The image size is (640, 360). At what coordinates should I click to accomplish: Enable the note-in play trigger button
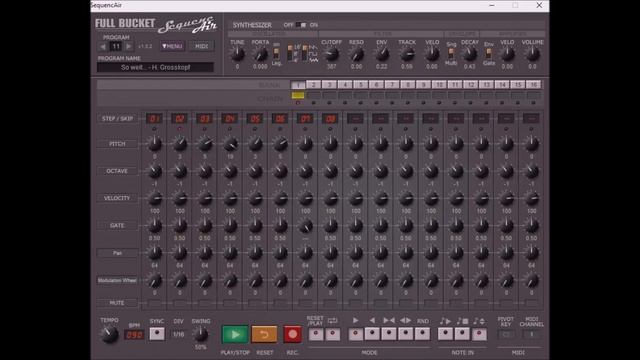(445, 334)
